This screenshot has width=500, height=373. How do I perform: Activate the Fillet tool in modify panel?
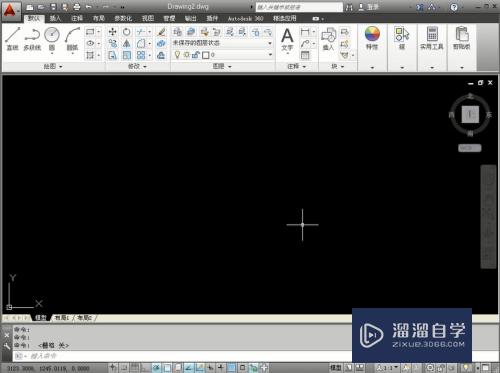[x=141, y=43]
